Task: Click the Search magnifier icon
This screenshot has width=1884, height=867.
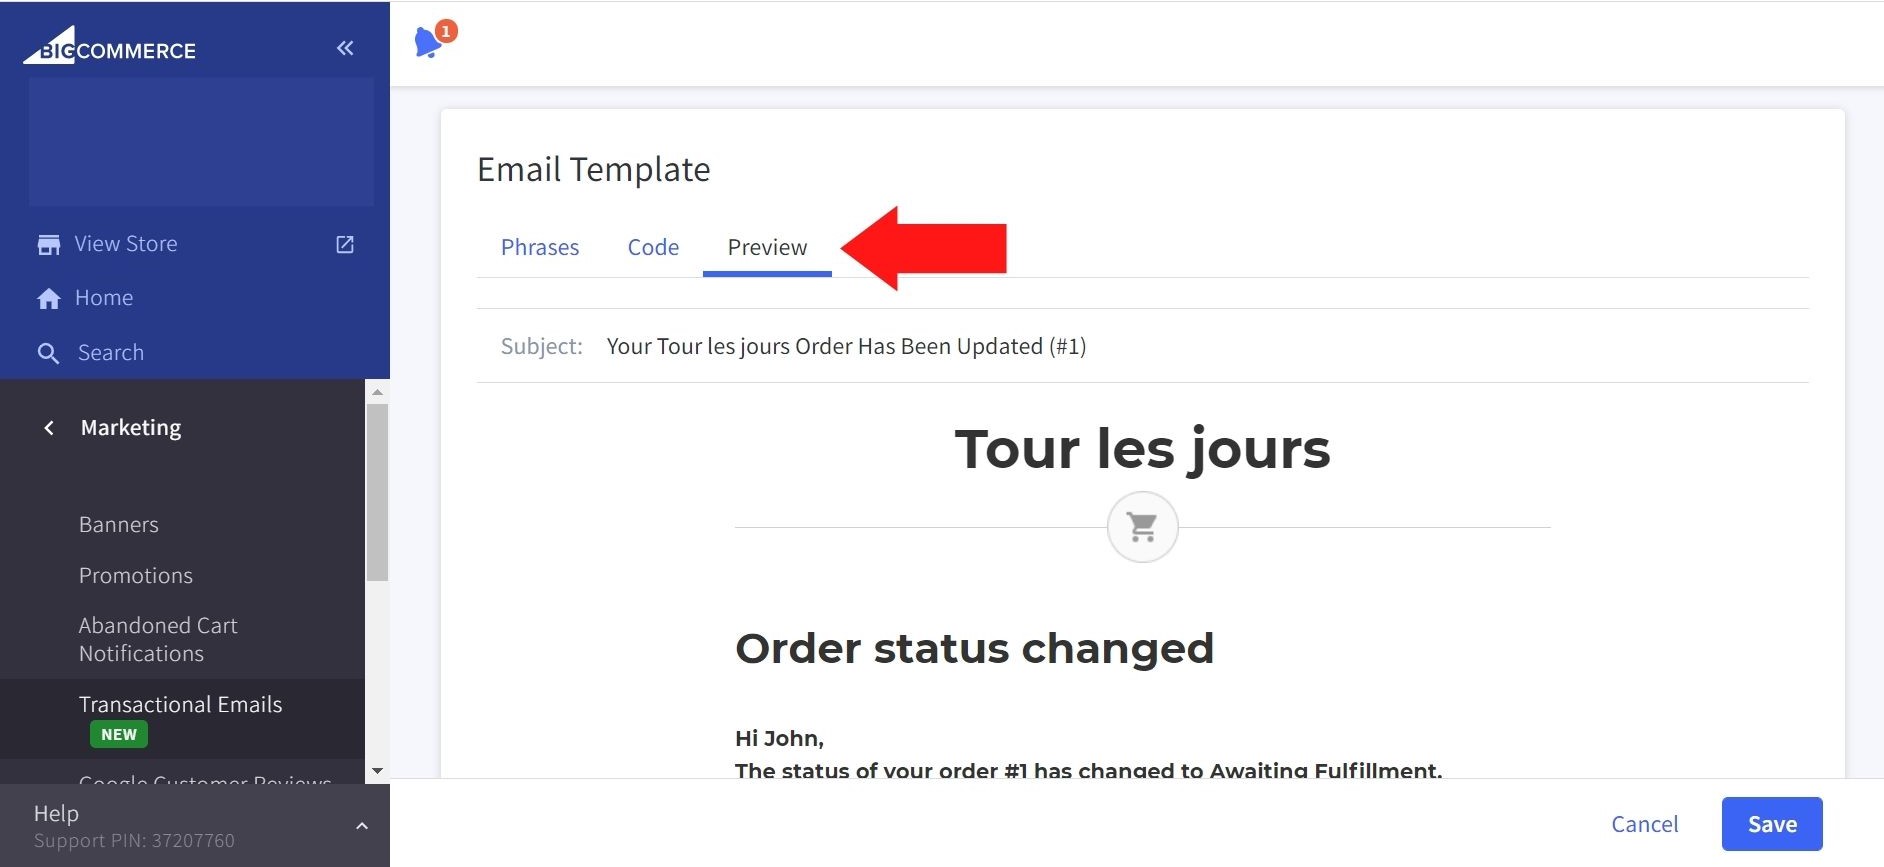Action: (x=48, y=353)
